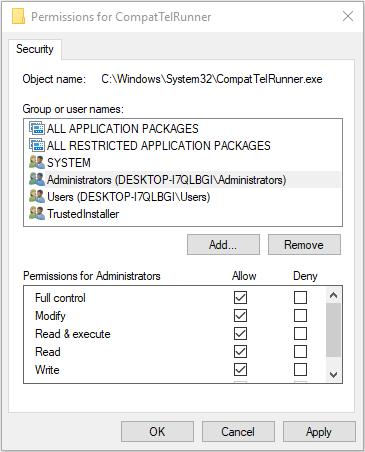Check Deny for Modify
The image size is (365, 452).
300,315
